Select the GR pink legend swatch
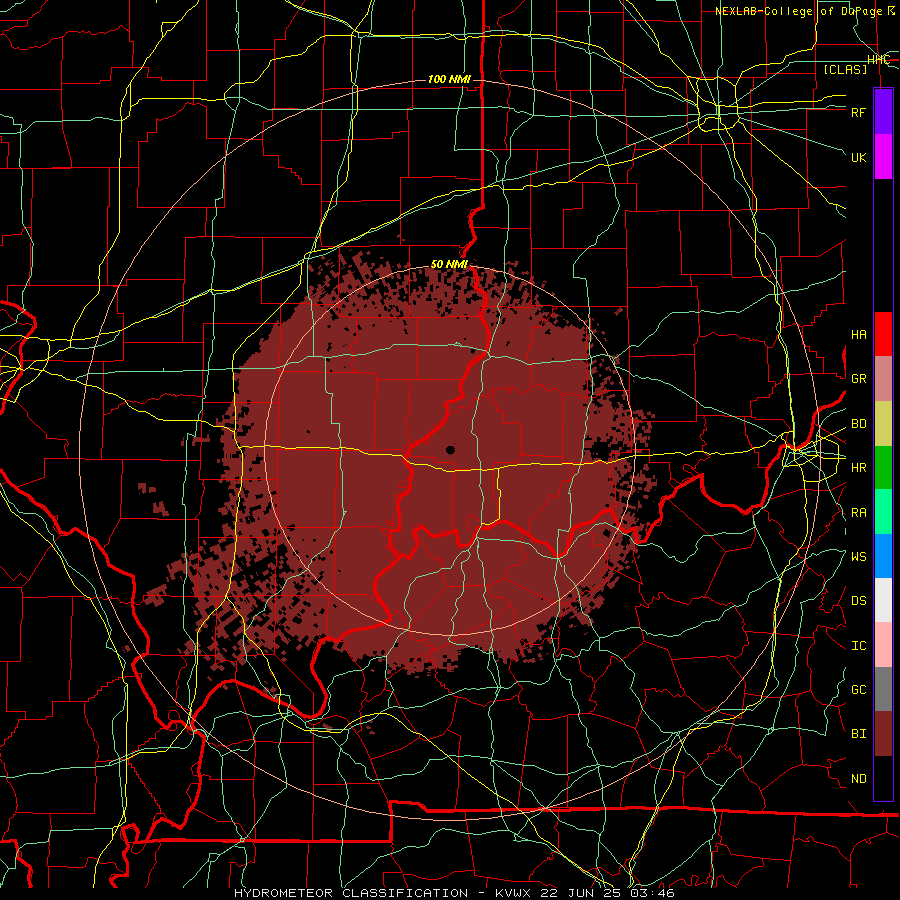Viewport: 900px width, 900px height. tap(883, 379)
